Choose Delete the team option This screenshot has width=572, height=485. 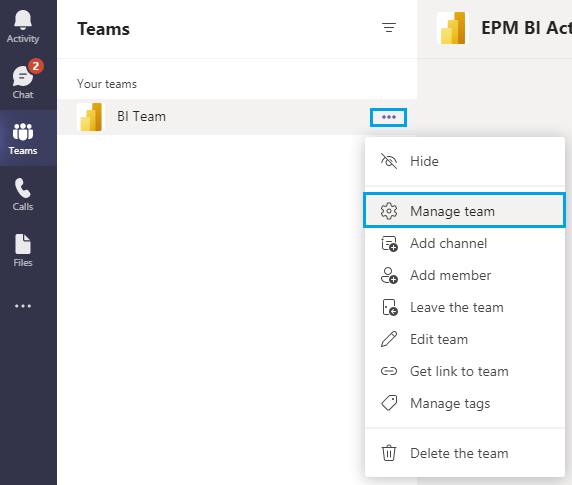tap(465, 453)
